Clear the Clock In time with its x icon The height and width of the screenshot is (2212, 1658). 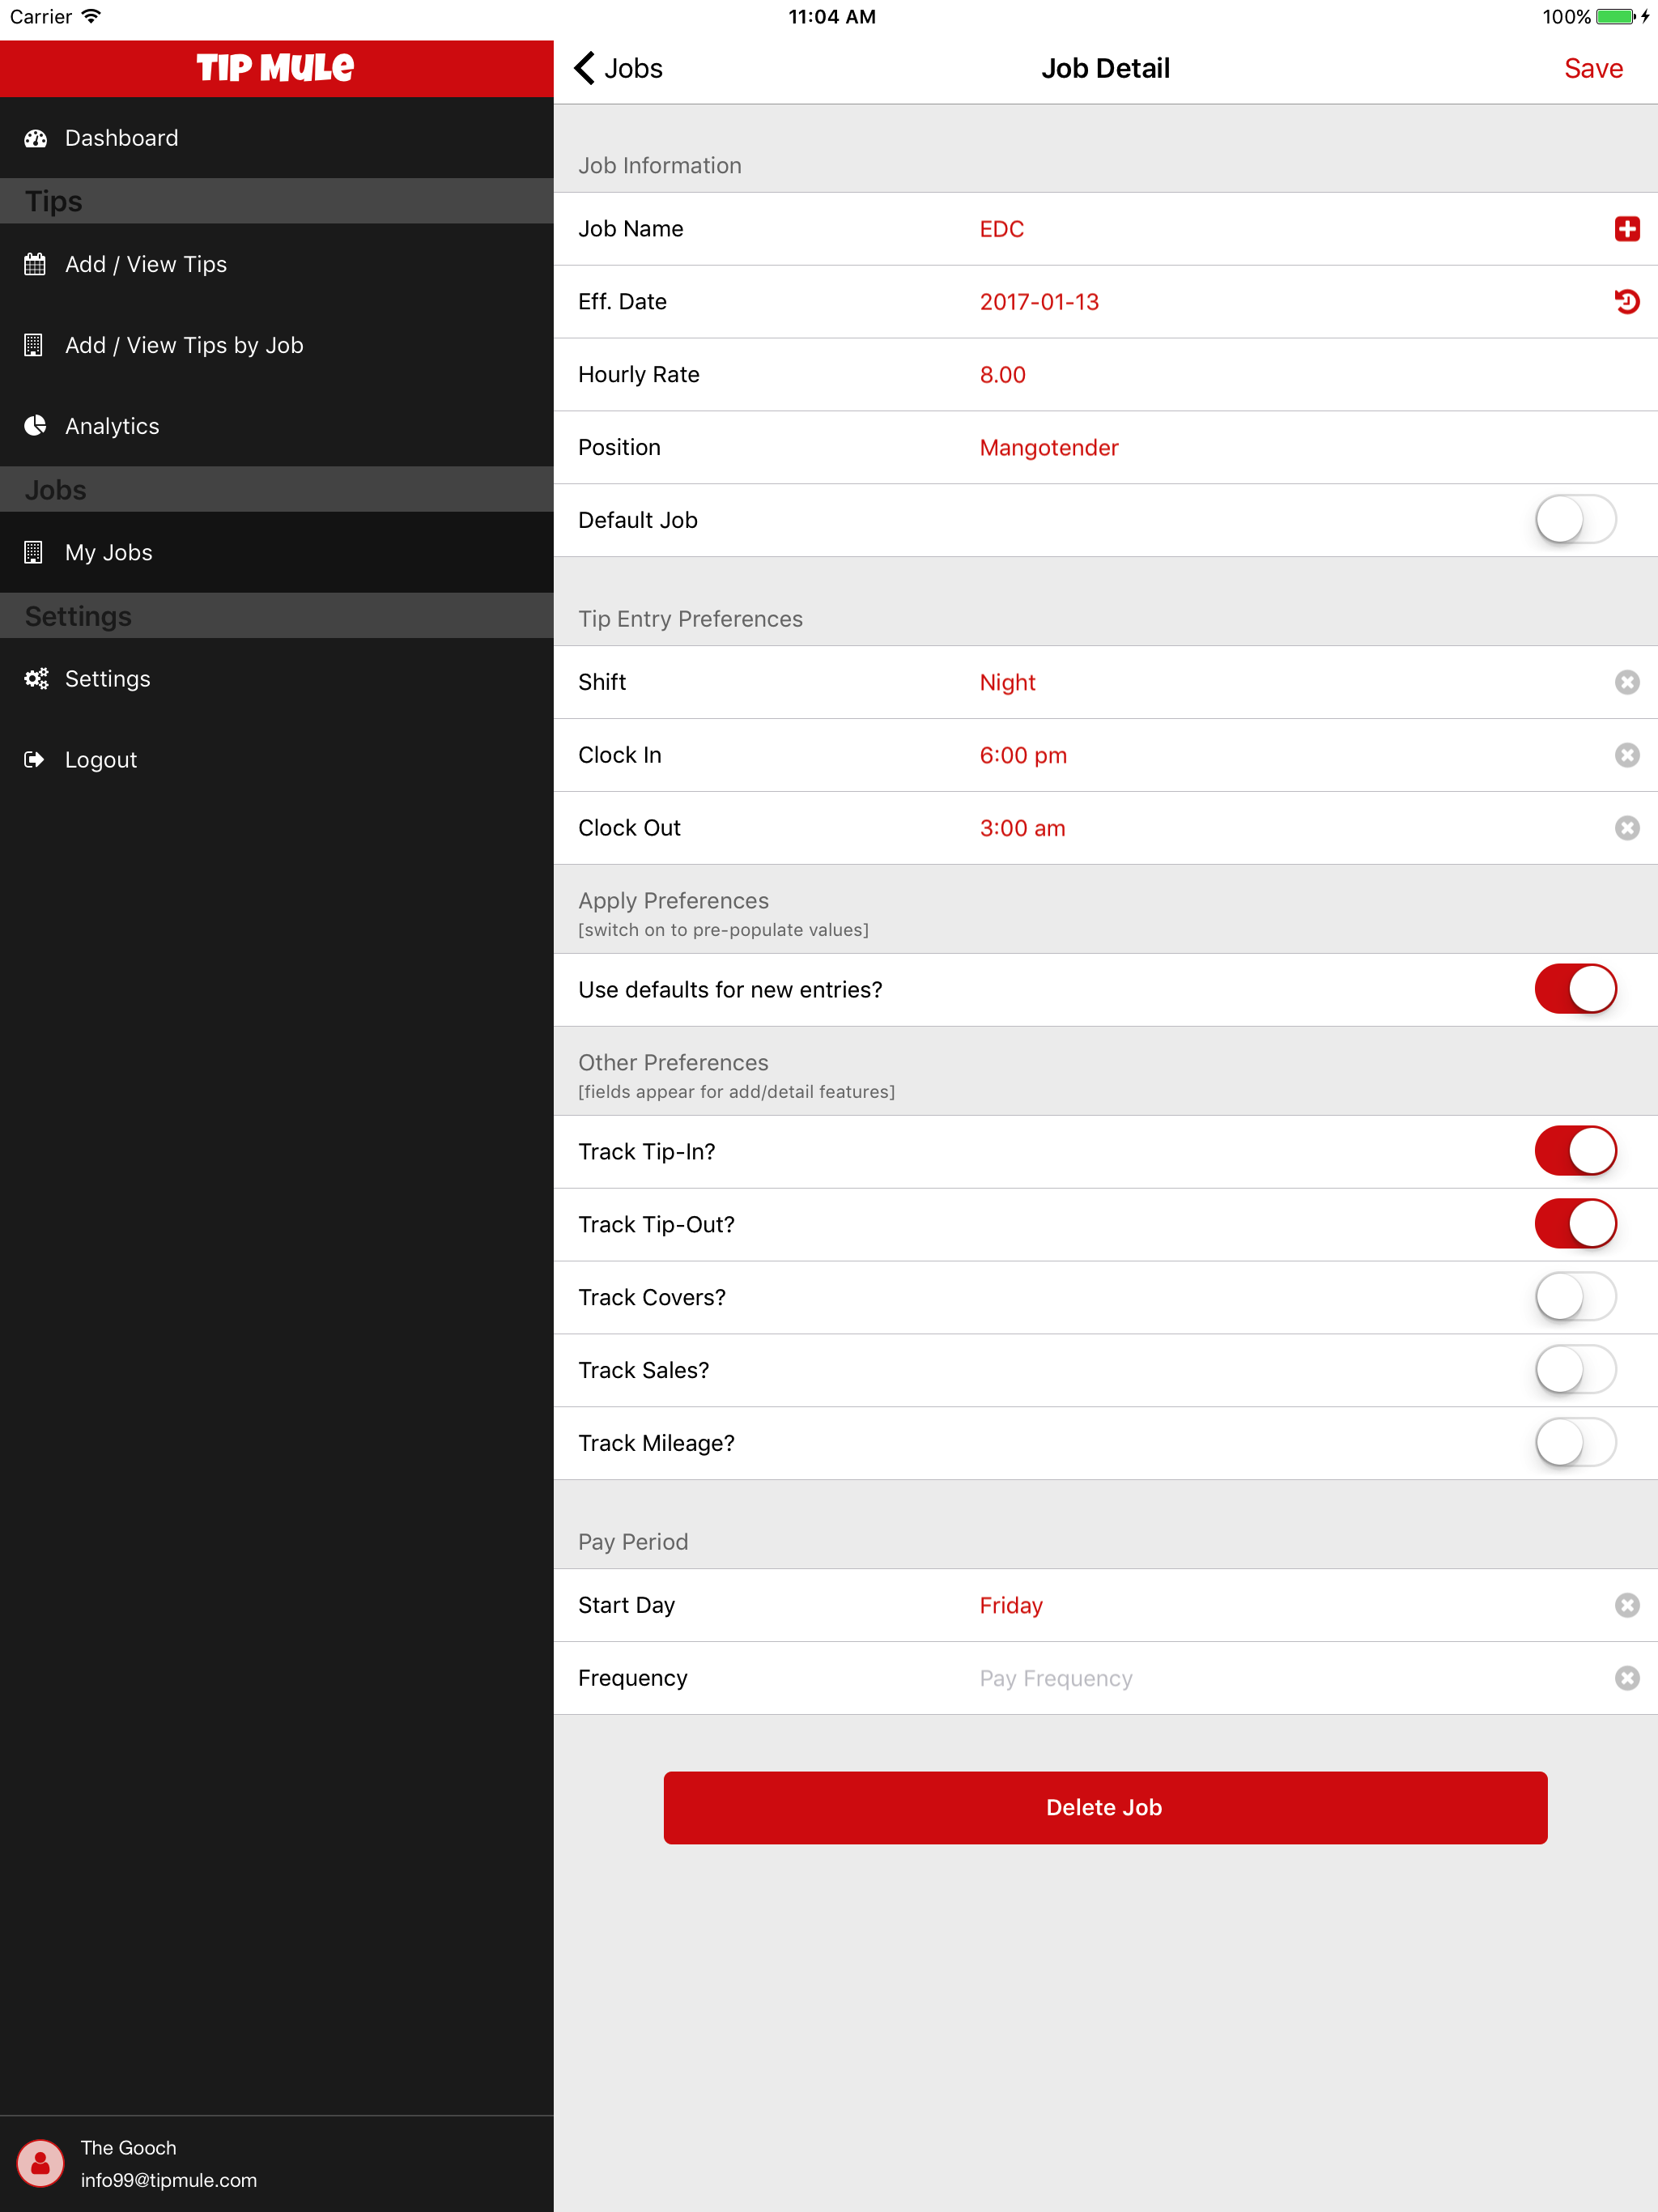point(1627,755)
